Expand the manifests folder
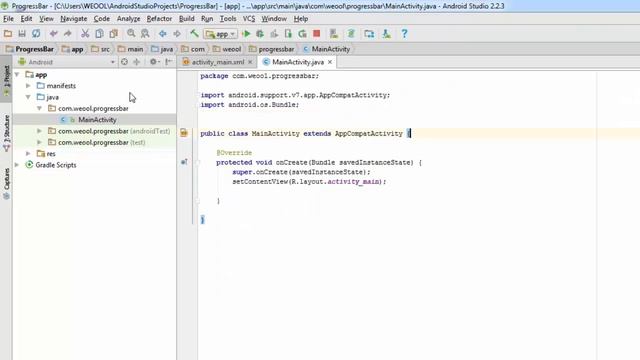The height and width of the screenshot is (360, 640). [x=28, y=86]
